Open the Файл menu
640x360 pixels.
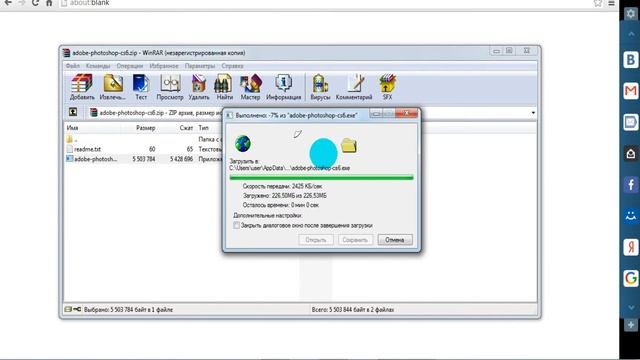pyautogui.click(x=73, y=66)
